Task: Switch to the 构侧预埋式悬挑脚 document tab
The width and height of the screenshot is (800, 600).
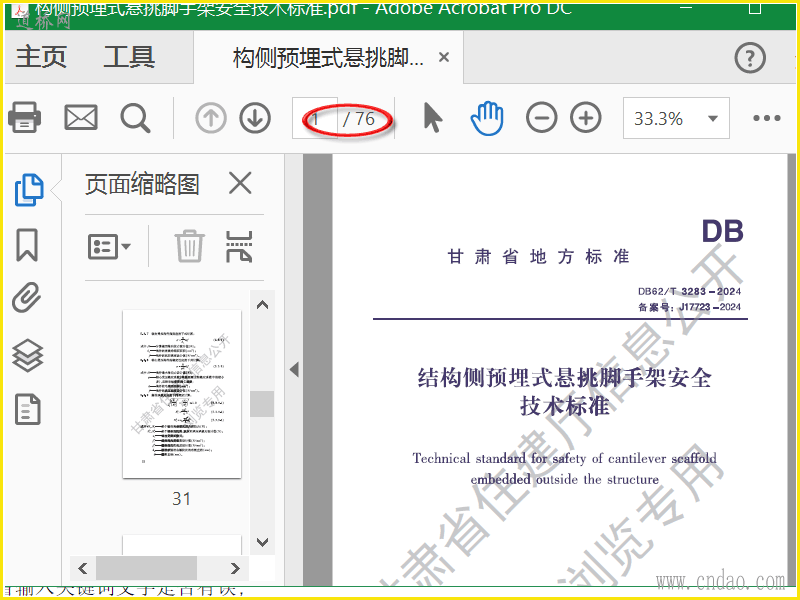Action: 328,58
